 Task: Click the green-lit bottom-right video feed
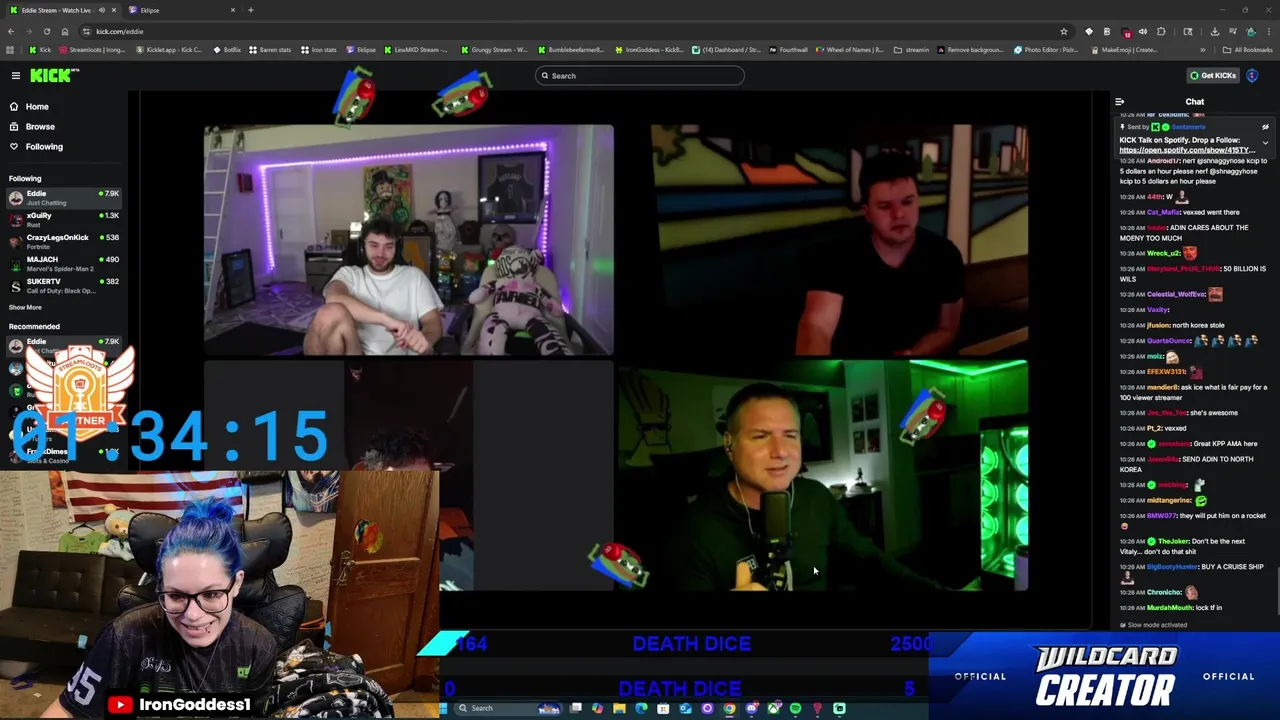(x=822, y=476)
